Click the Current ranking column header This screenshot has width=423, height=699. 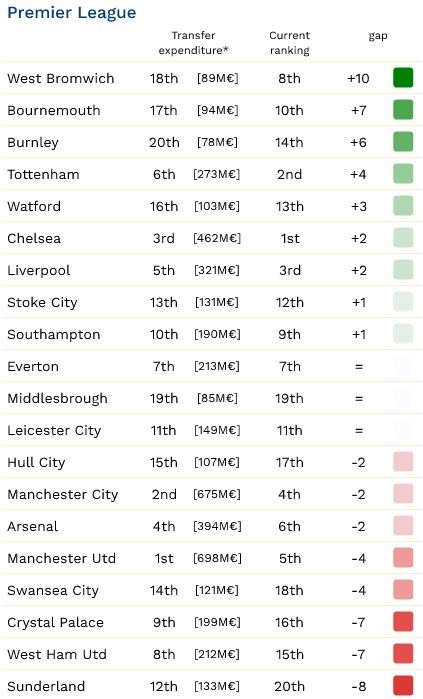289,43
